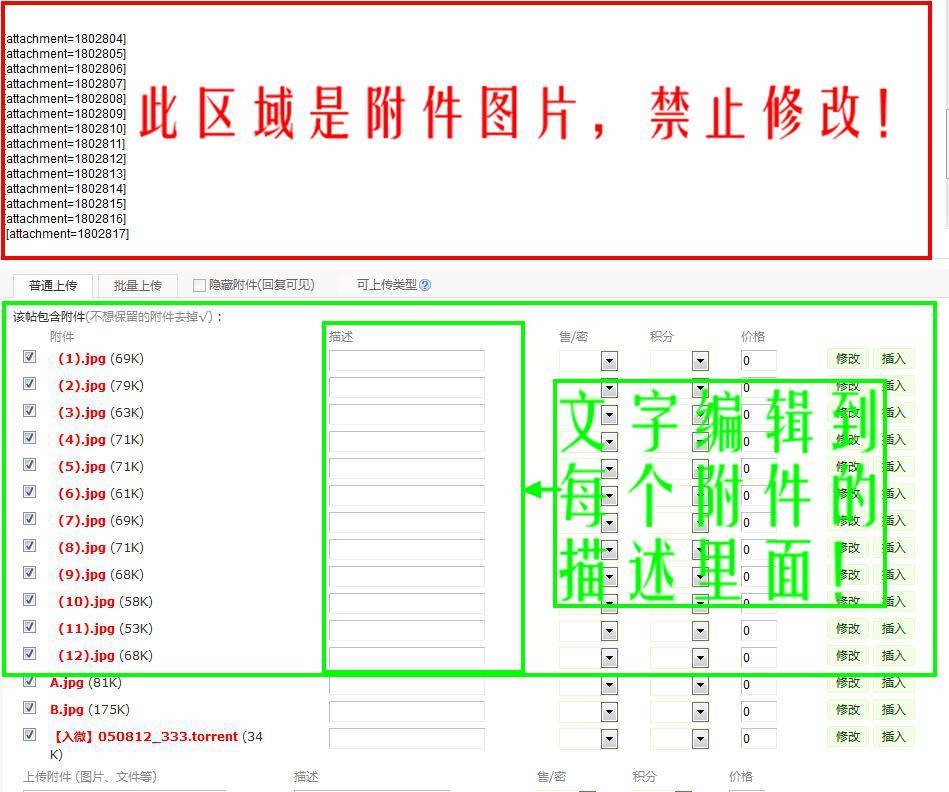Image resolution: width=949 pixels, height=792 pixels.
Task: Enable 隐藏附件(回复可见) checkbox
Action: 199,286
